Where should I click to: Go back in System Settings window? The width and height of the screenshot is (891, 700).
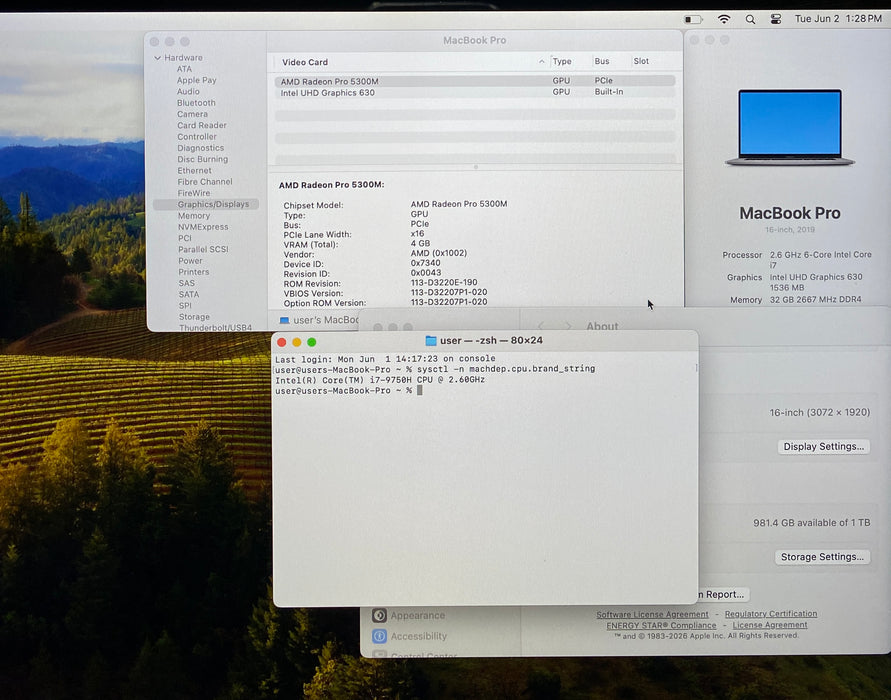pos(540,326)
